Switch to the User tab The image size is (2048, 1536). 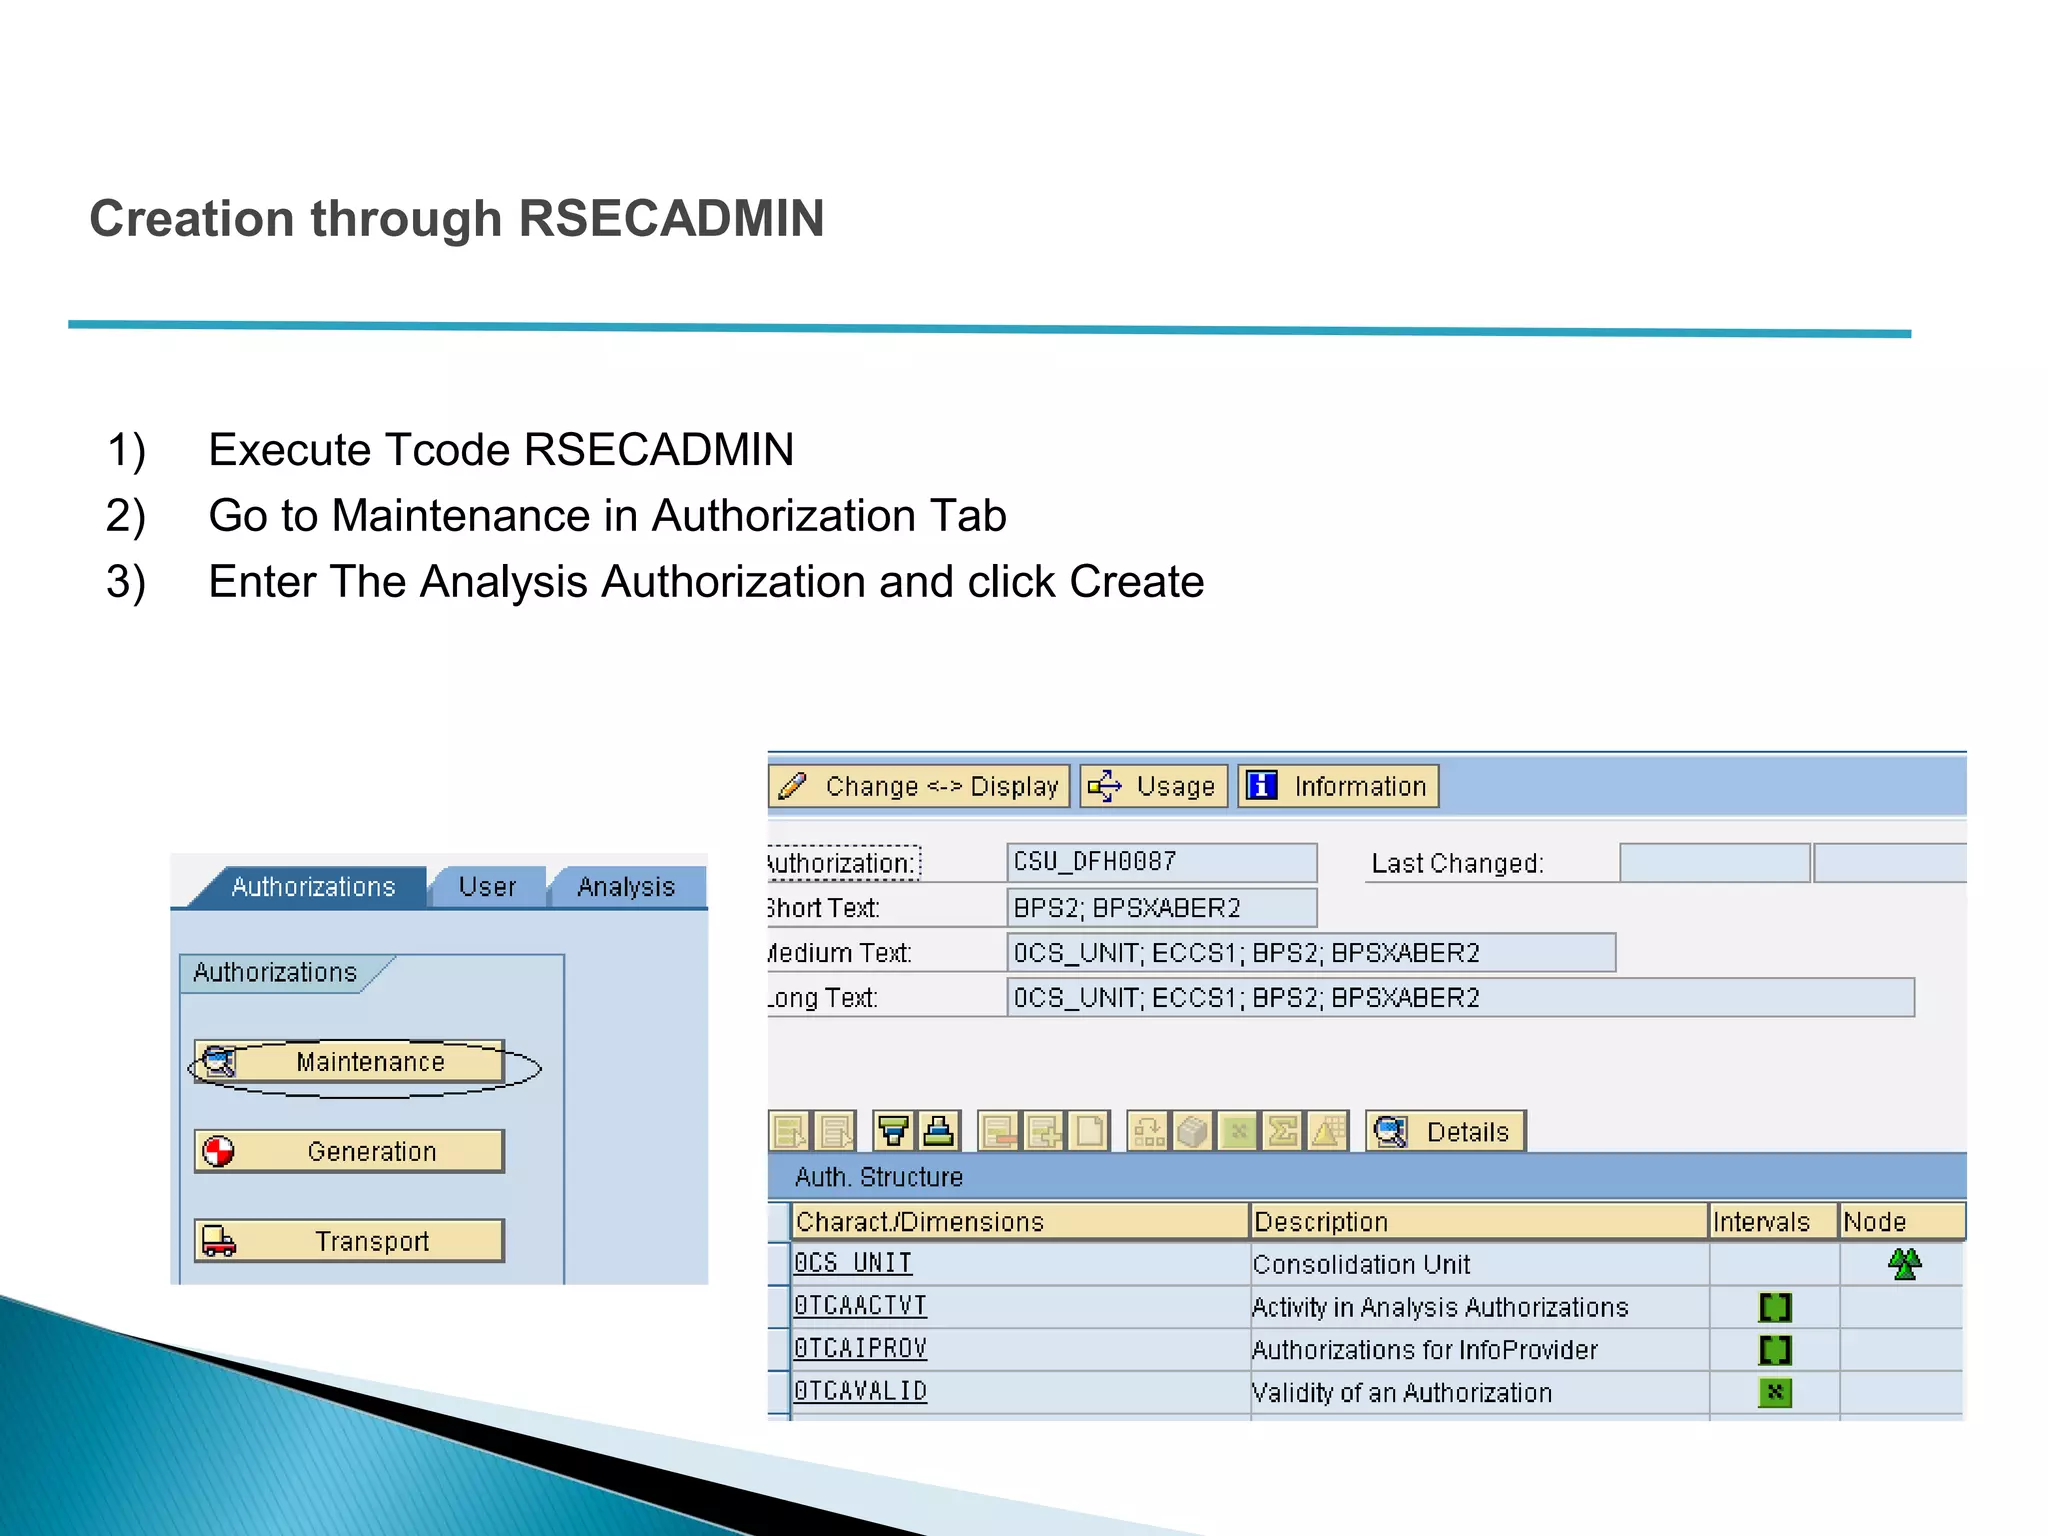tap(487, 887)
